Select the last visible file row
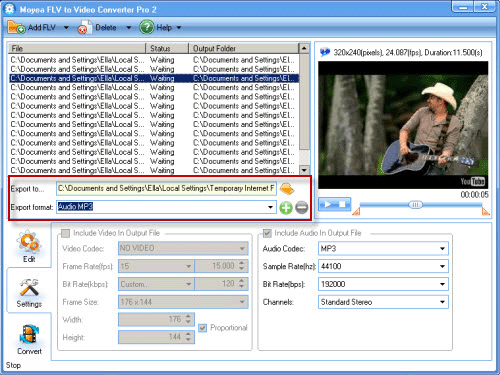500x375 pixels. point(154,170)
